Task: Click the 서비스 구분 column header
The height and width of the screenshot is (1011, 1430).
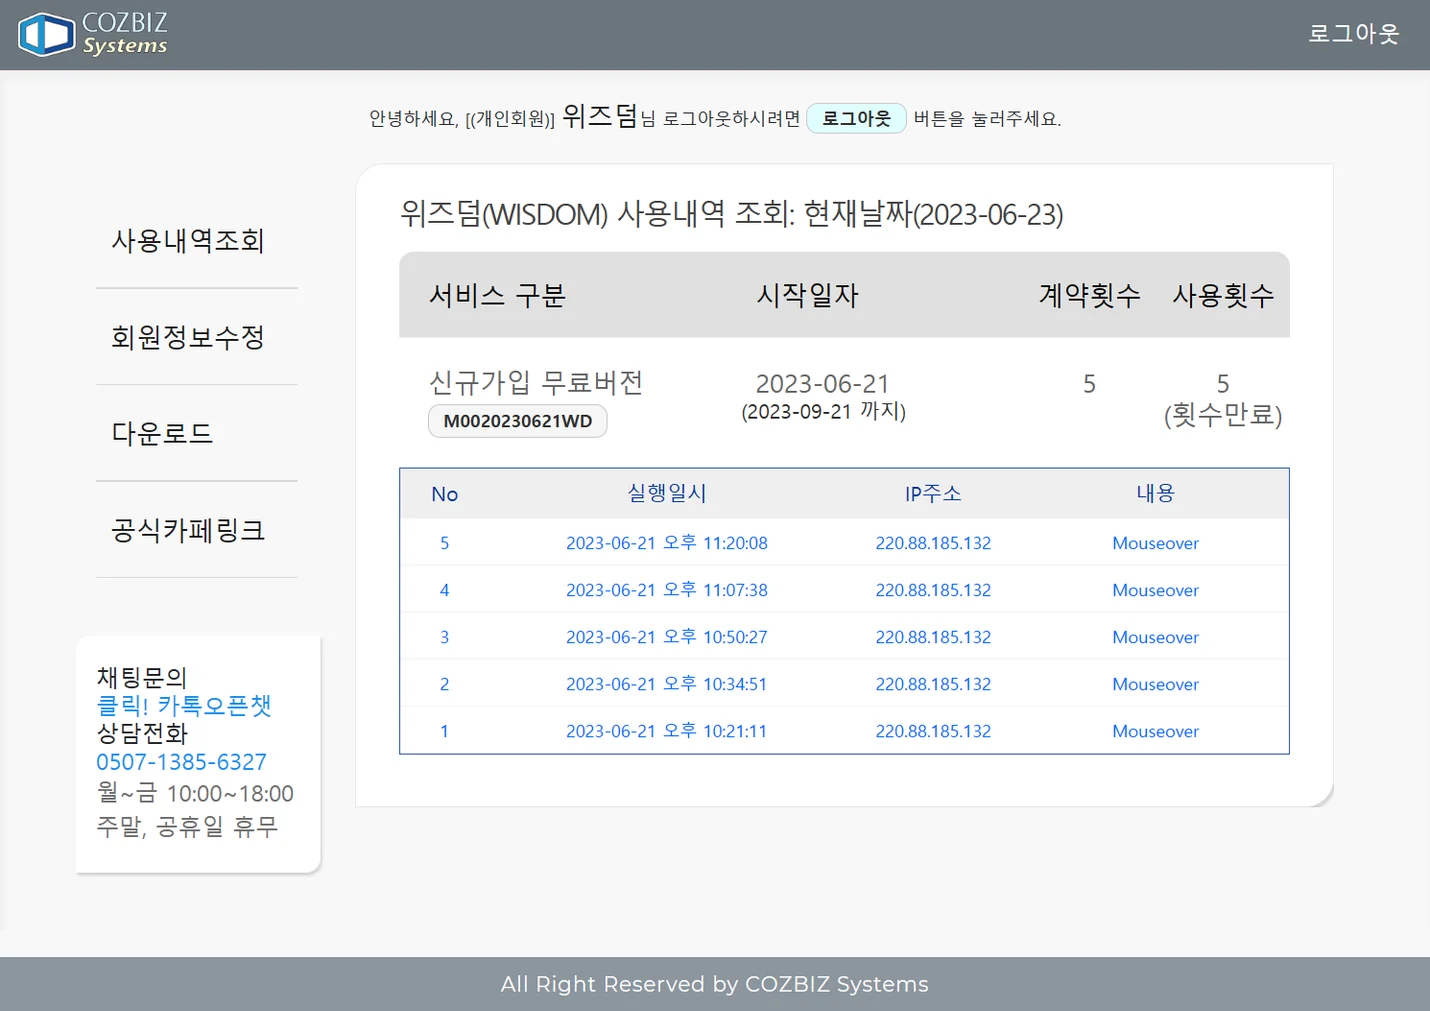Action: point(497,296)
